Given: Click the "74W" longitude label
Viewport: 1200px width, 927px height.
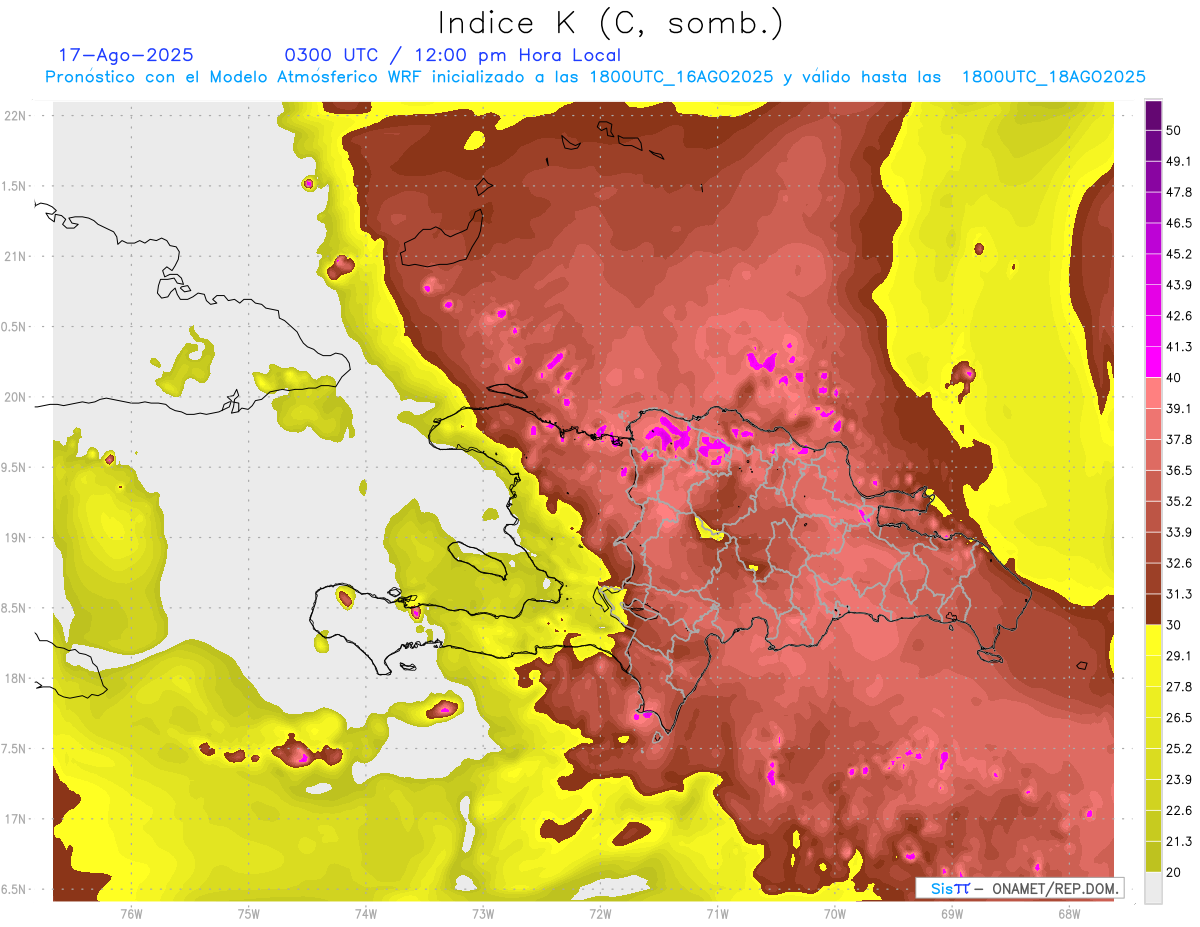Looking at the screenshot, I should pos(366,912).
